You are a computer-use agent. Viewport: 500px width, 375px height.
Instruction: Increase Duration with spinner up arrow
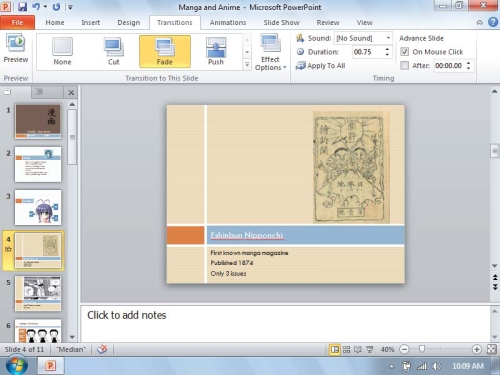point(387,49)
